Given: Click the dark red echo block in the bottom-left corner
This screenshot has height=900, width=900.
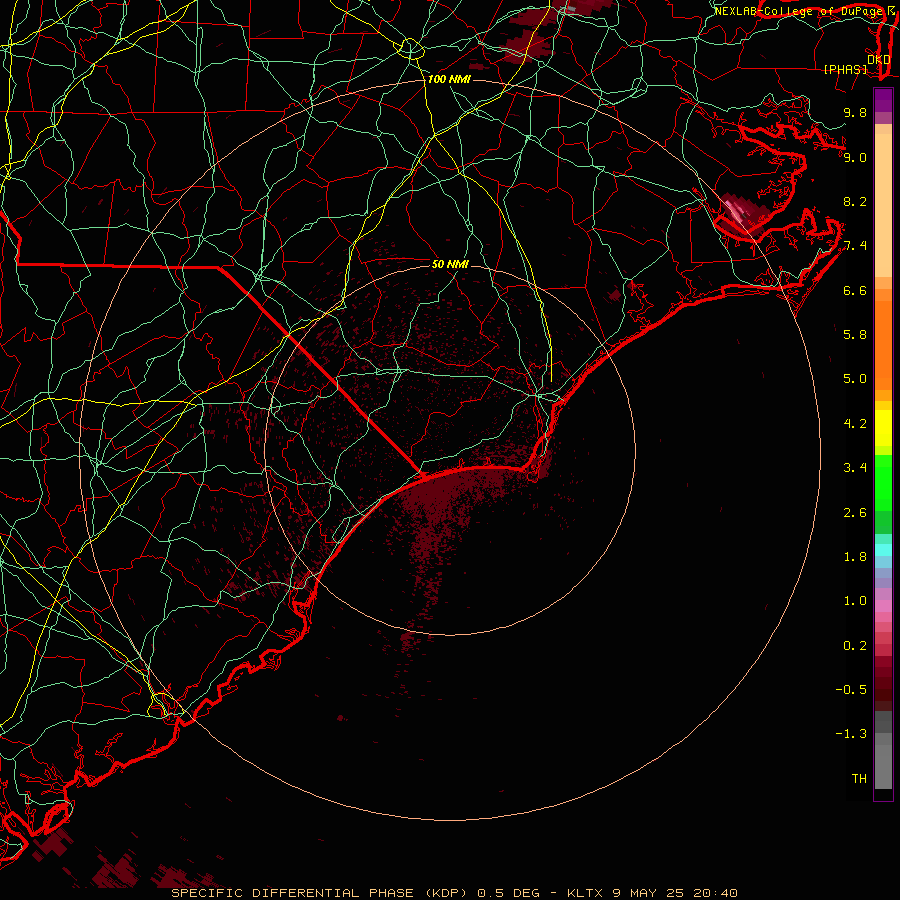Looking at the screenshot, I should [53, 844].
